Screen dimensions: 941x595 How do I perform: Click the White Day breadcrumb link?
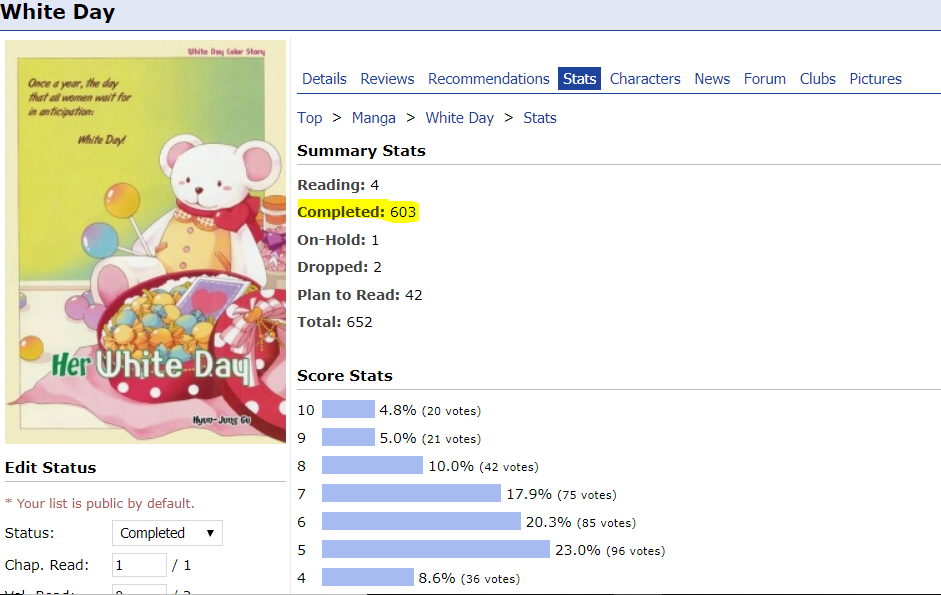460,118
